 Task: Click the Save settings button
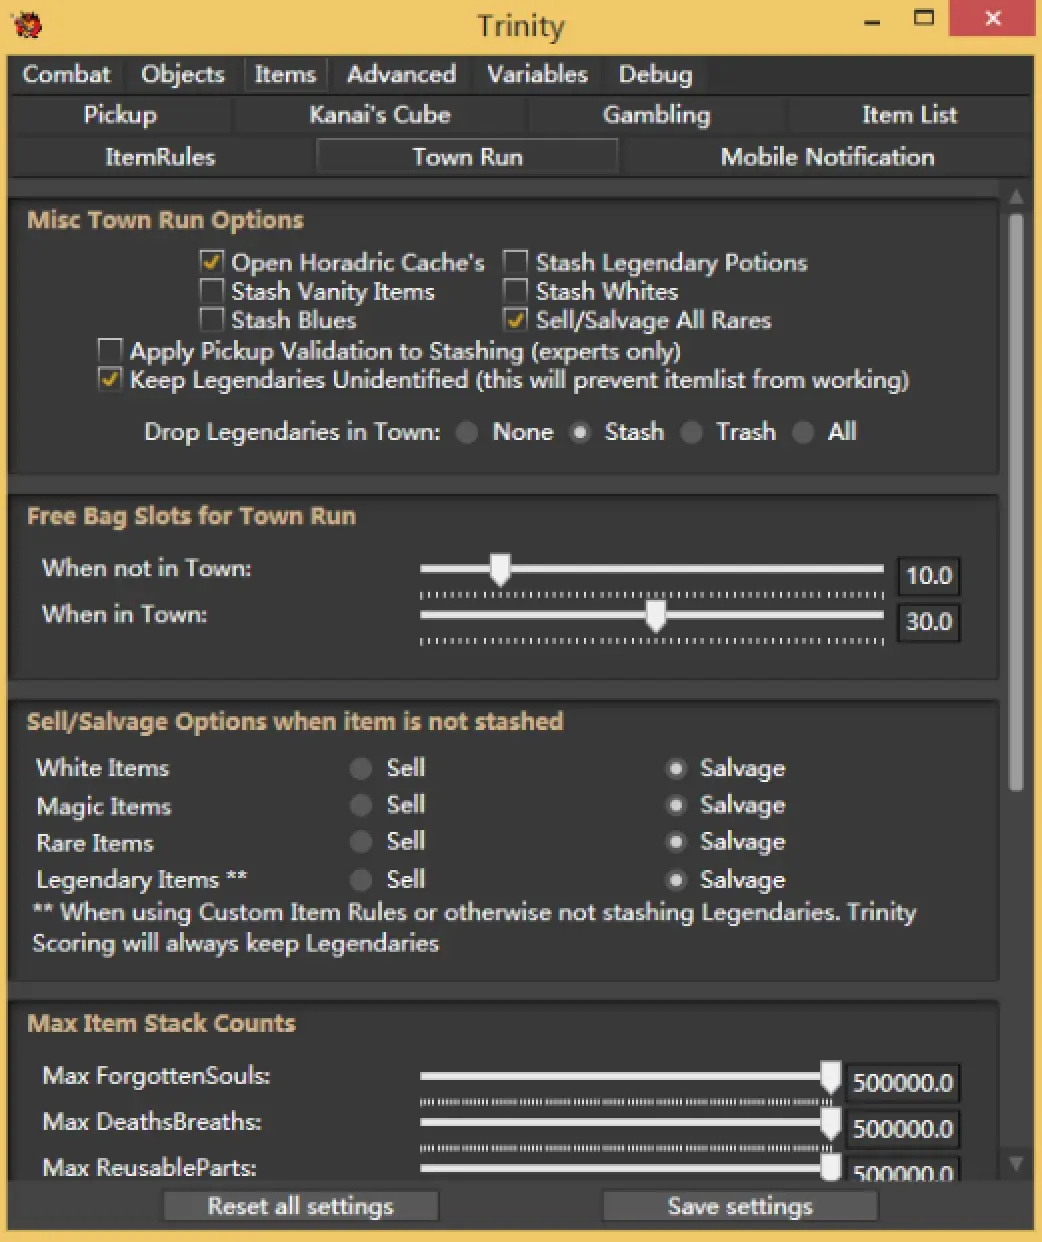[740, 1206]
